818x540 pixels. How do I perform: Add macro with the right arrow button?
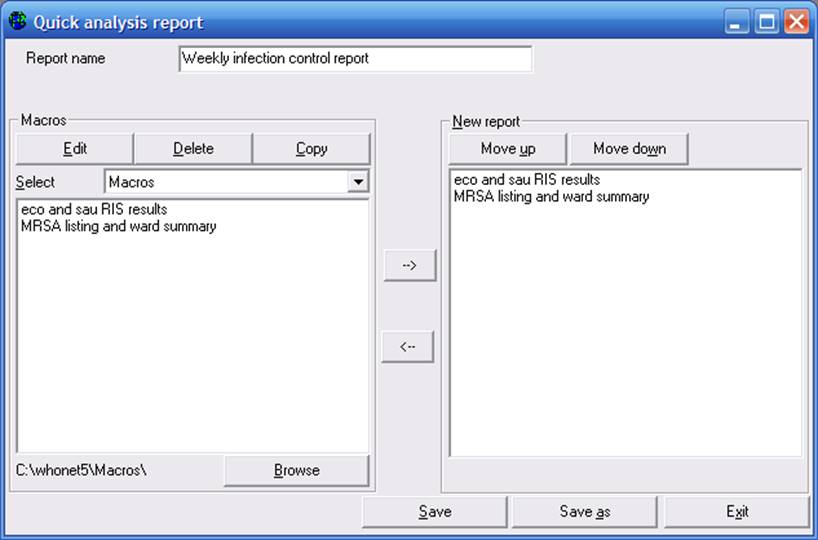(410, 266)
